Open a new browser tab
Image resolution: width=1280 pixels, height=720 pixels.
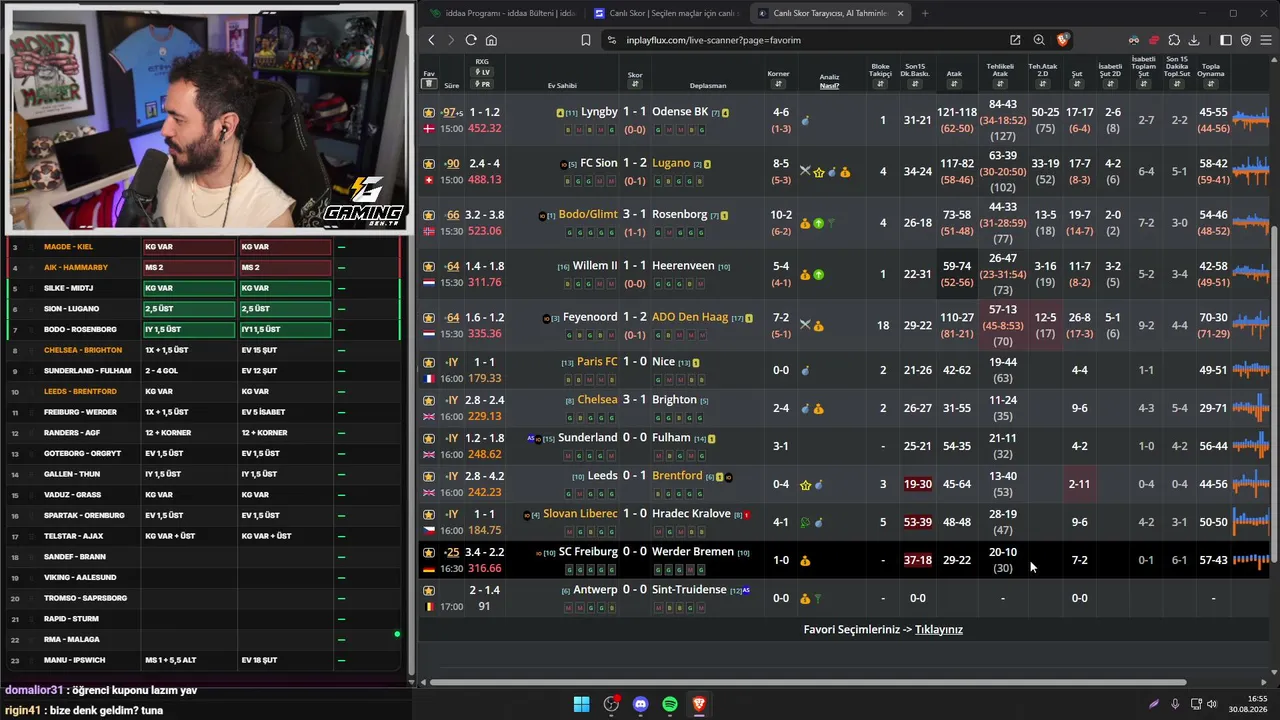tap(925, 13)
